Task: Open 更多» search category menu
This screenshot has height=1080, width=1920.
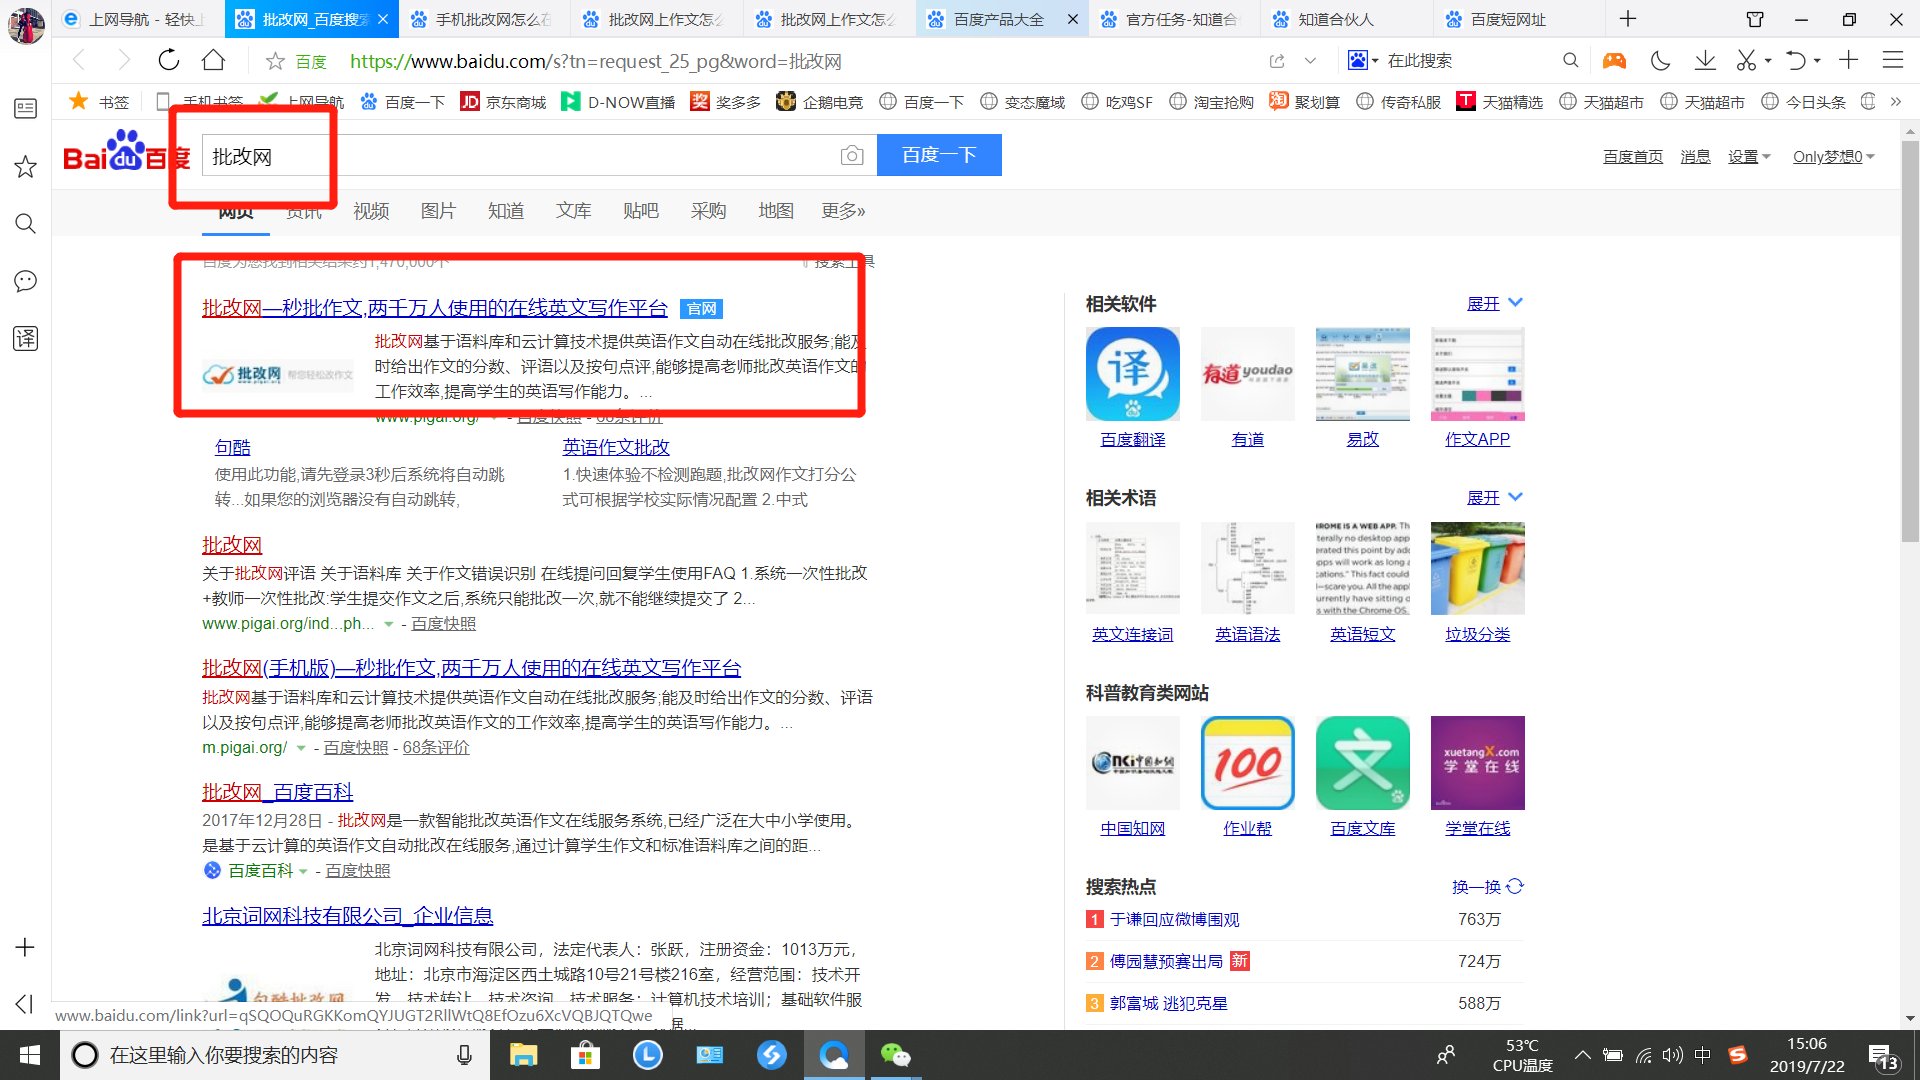Action: (x=843, y=211)
